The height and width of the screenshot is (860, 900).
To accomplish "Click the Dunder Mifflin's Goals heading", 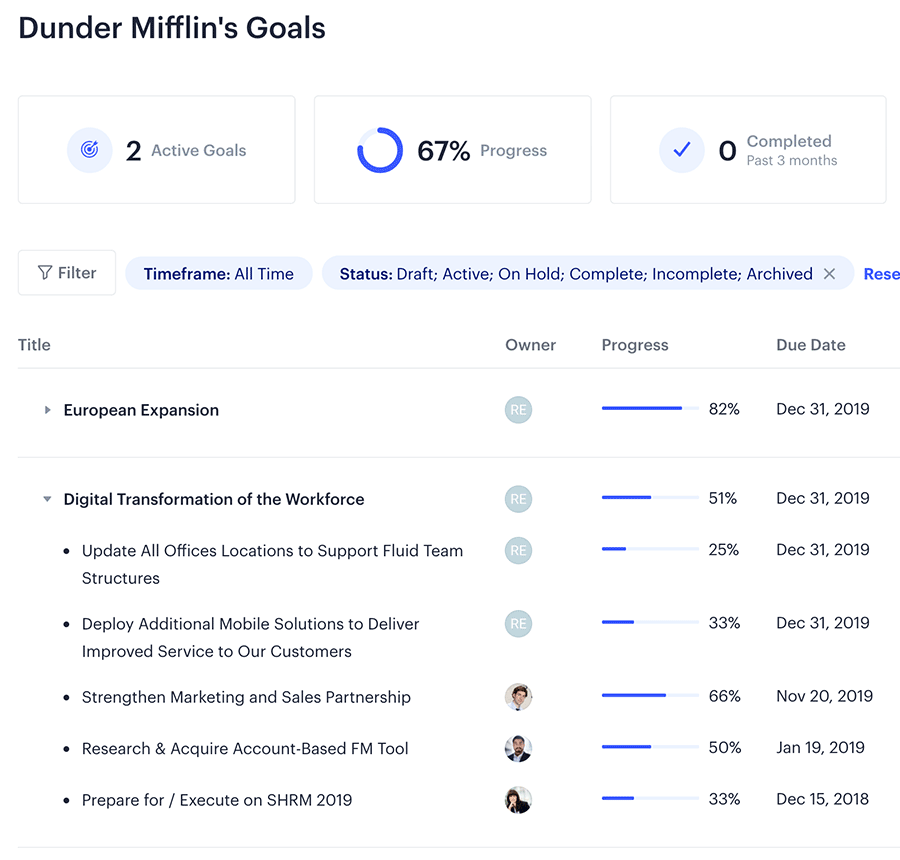I will click(172, 28).
